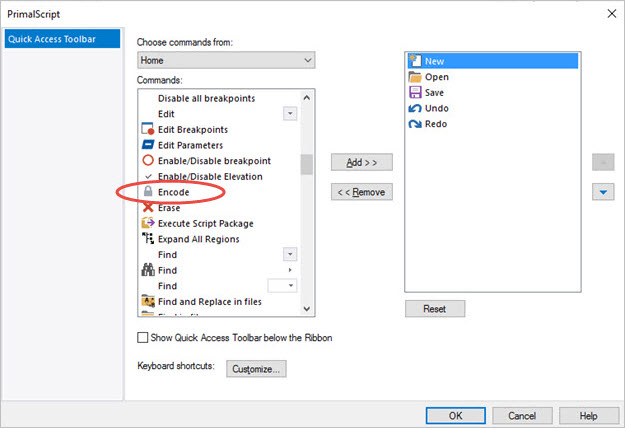Click the Execute Script Package icon
Image resolution: width=625 pixels, height=428 pixels.
click(148, 223)
